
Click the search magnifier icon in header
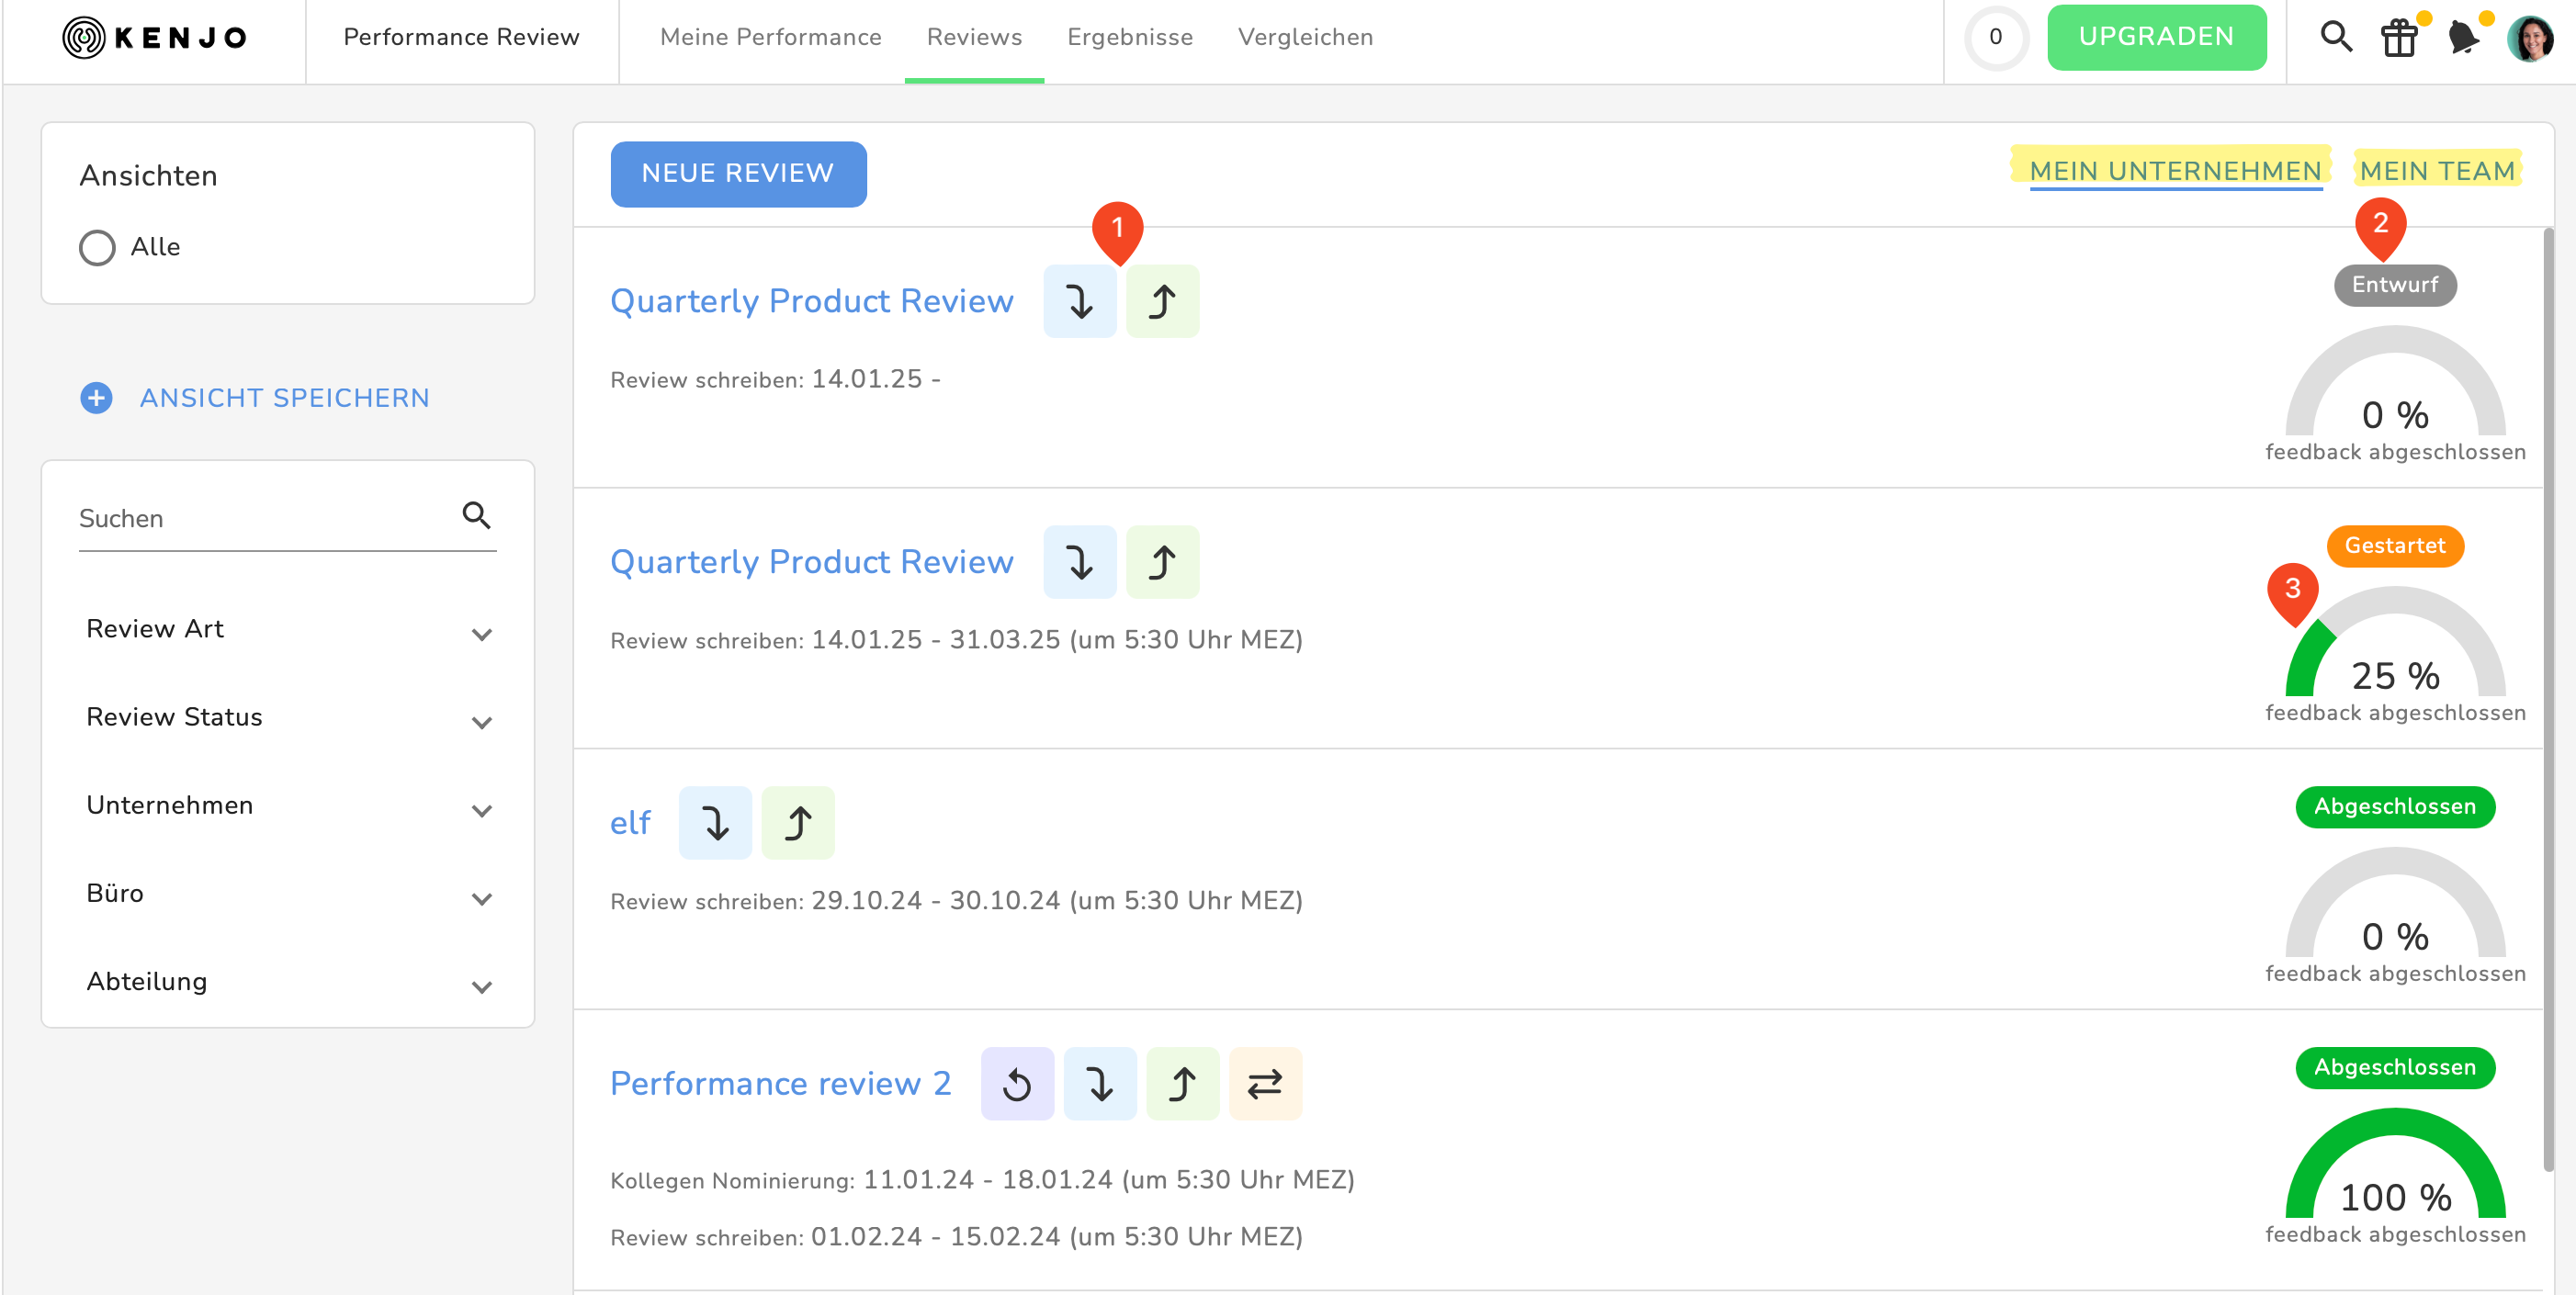click(x=2335, y=38)
